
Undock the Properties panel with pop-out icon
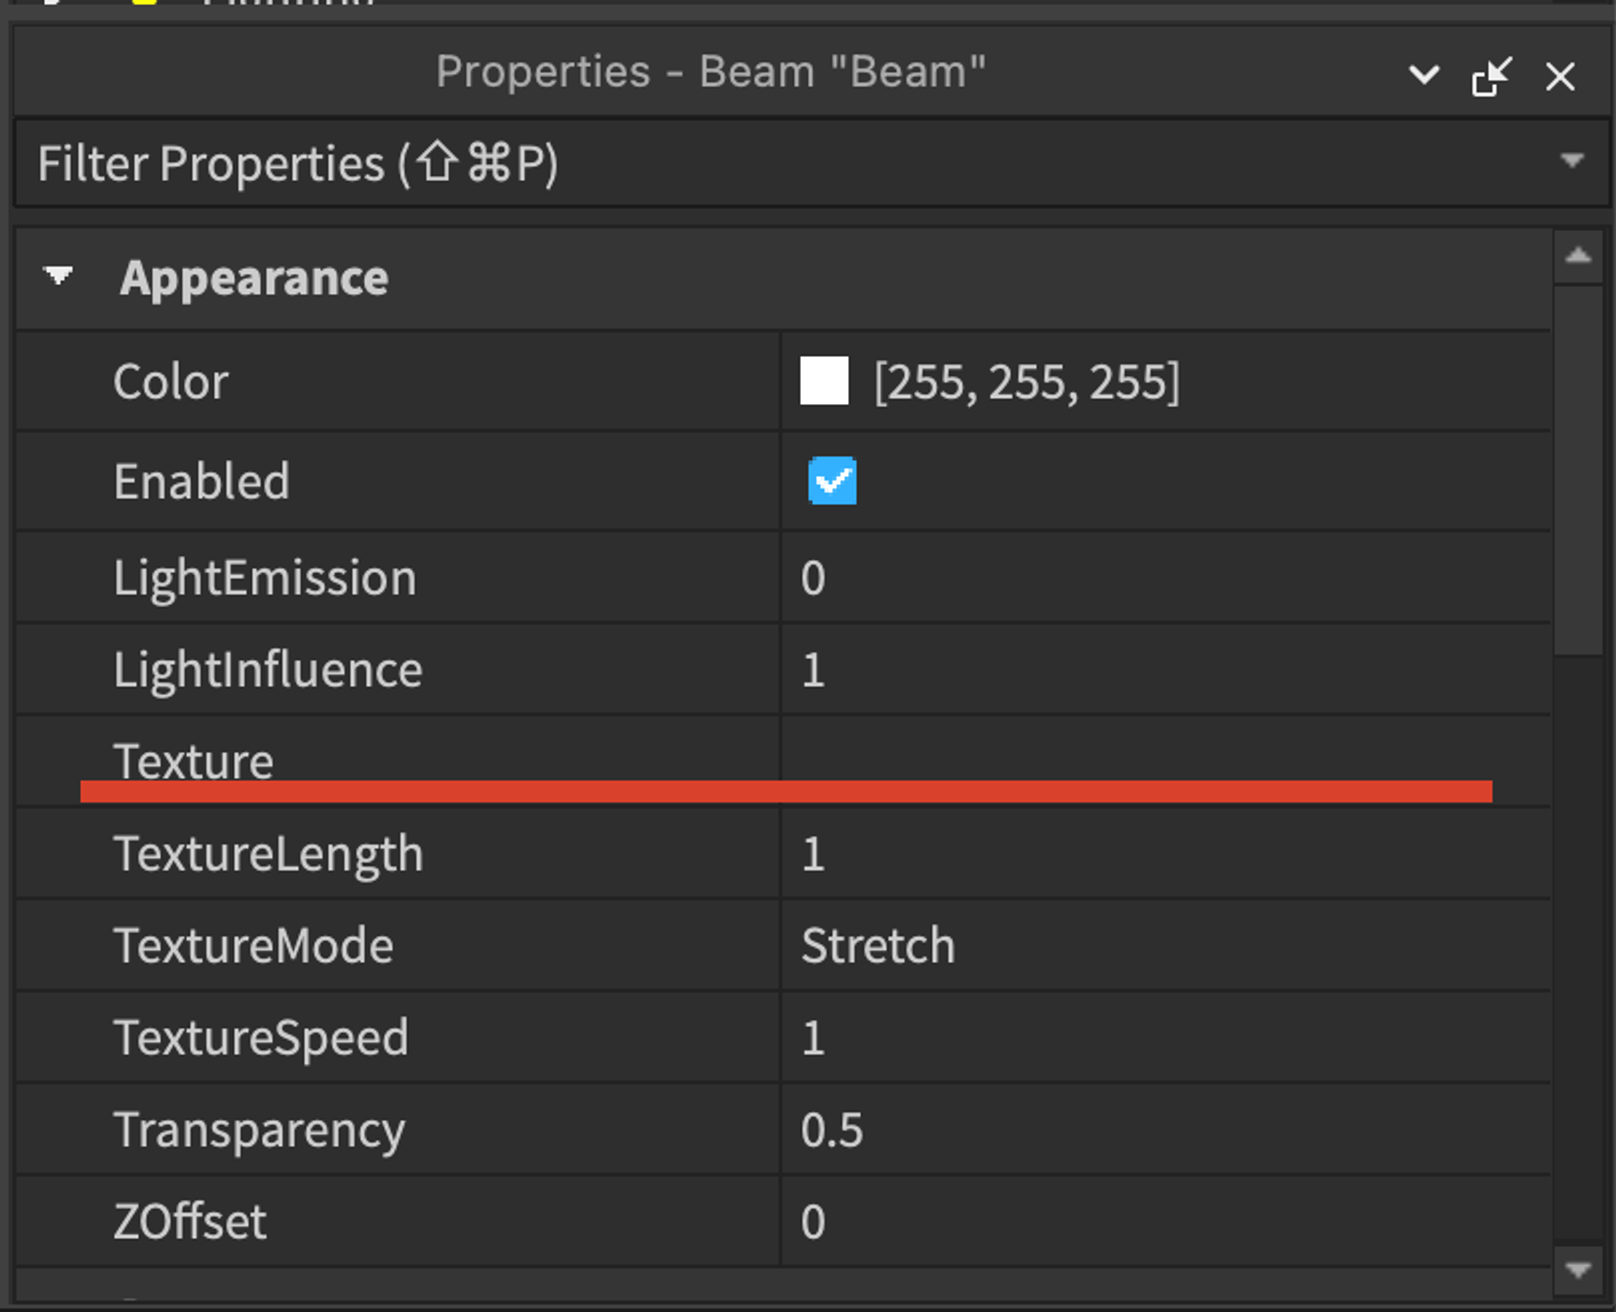tap(1491, 76)
